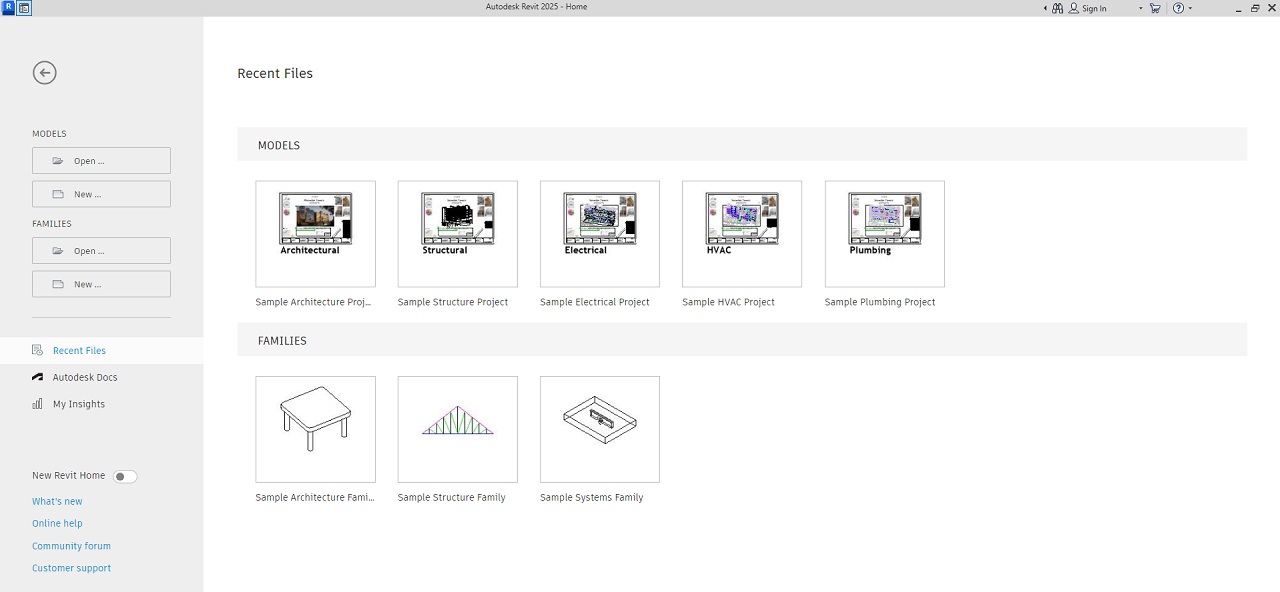Open Sample Architecture Family table thumbnail
The height and width of the screenshot is (592, 1280).
tap(315, 429)
